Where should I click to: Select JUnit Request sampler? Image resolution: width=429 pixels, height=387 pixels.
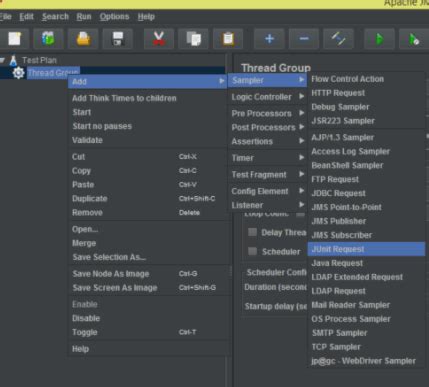pyautogui.click(x=366, y=249)
